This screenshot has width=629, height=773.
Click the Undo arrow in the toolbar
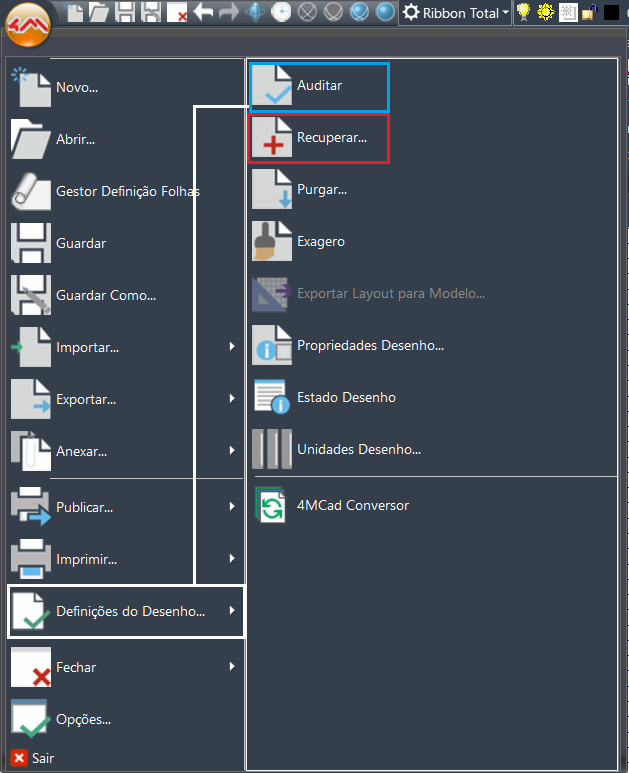click(203, 12)
